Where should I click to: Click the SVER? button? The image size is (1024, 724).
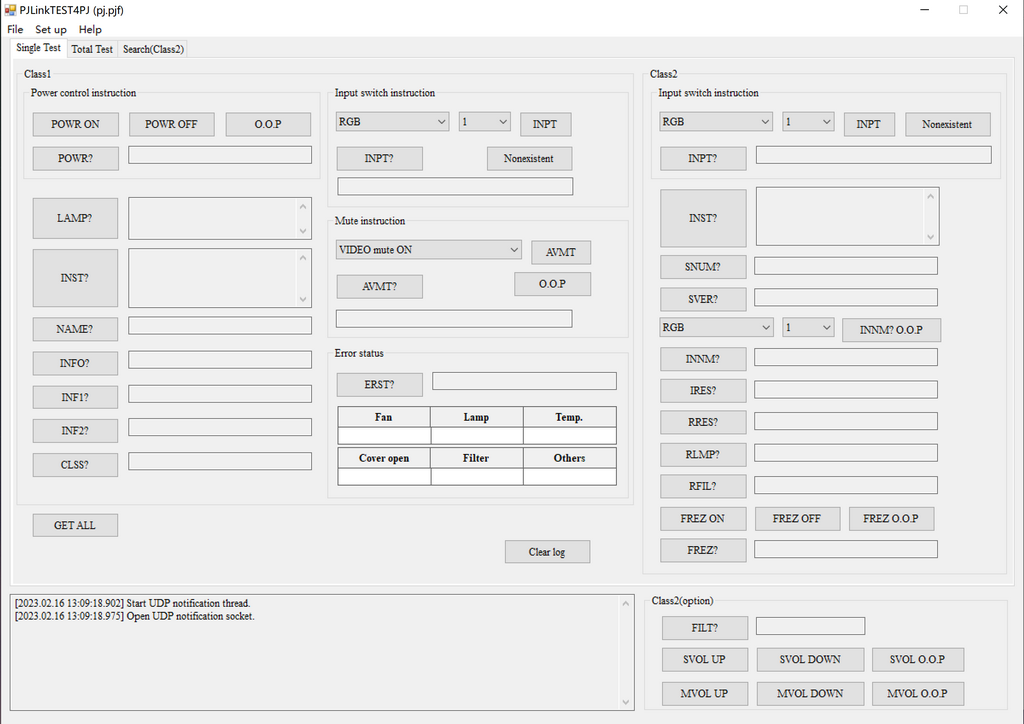[x=703, y=299]
